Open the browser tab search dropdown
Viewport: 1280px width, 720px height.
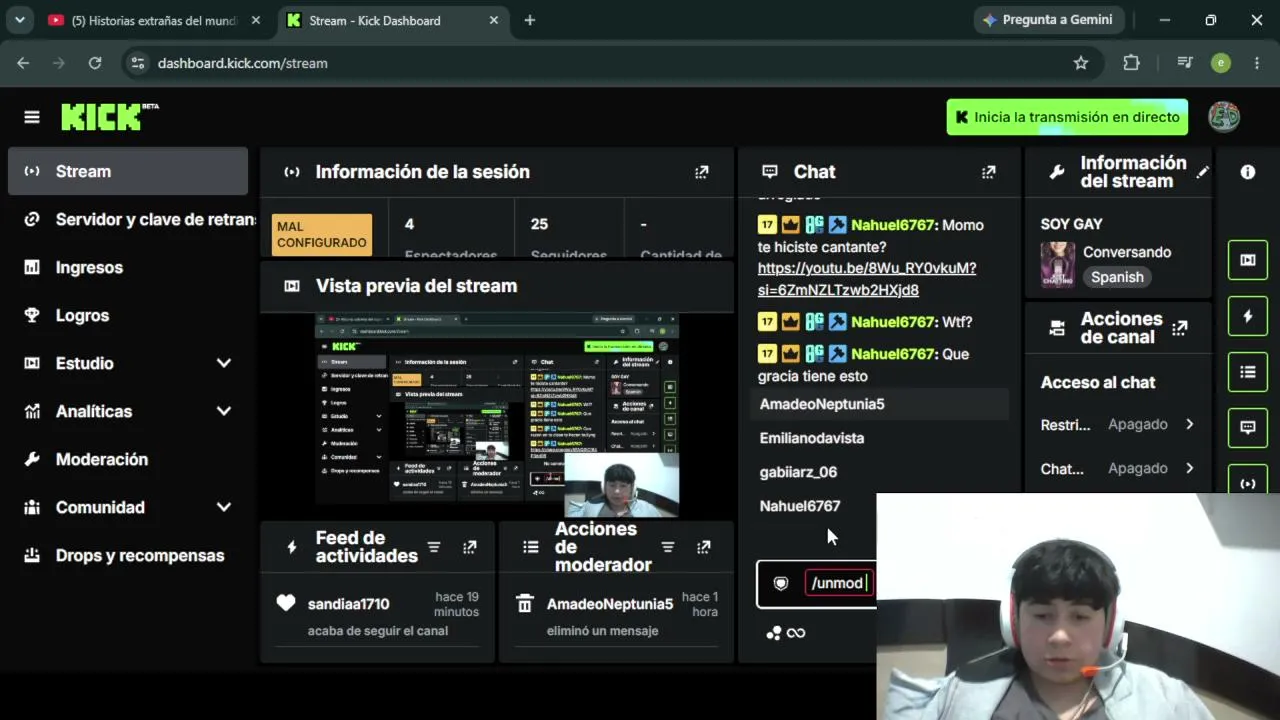(x=19, y=20)
